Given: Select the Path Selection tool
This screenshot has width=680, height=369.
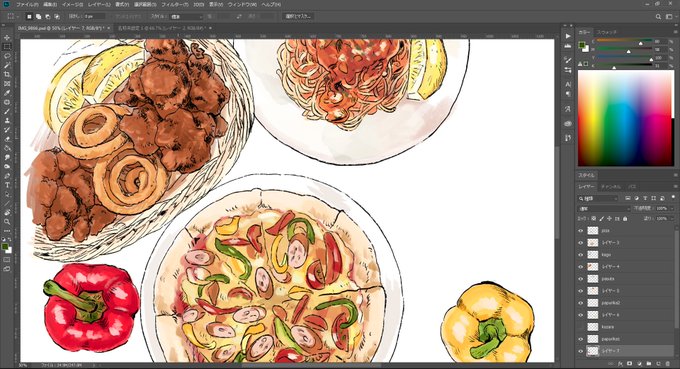Looking at the screenshot, I should pyautogui.click(x=7, y=194).
